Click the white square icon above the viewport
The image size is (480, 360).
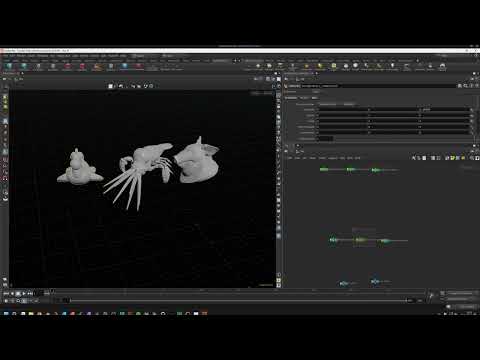coord(110,86)
